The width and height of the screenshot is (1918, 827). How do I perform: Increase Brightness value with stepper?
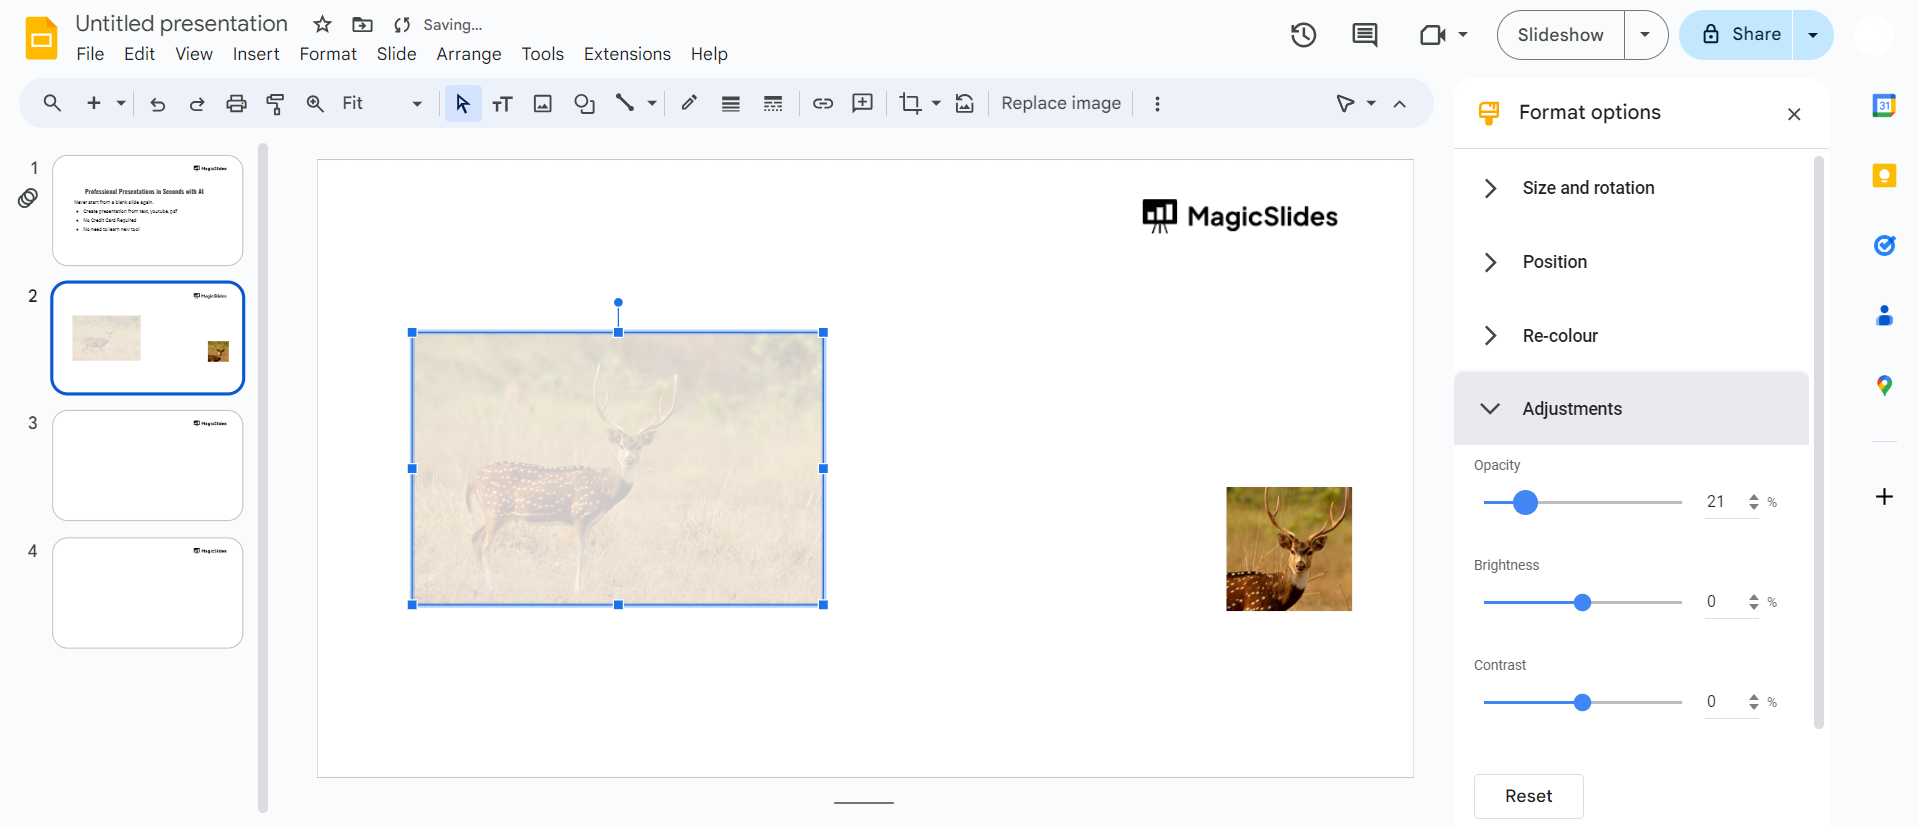[x=1754, y=597]
